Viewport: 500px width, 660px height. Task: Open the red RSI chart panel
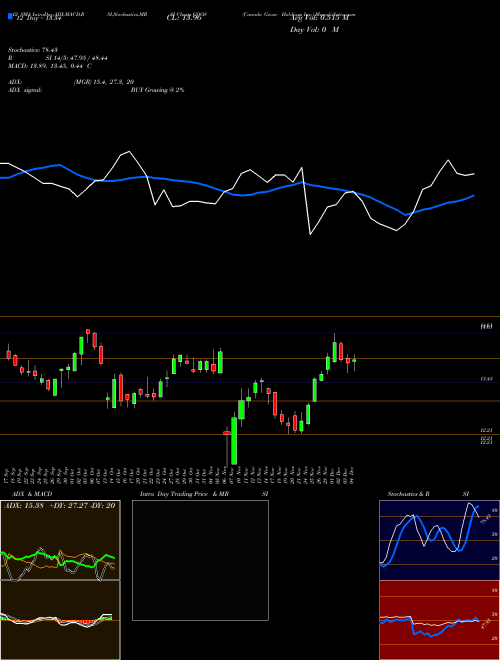pyautogui.click(x=439, y=620)
